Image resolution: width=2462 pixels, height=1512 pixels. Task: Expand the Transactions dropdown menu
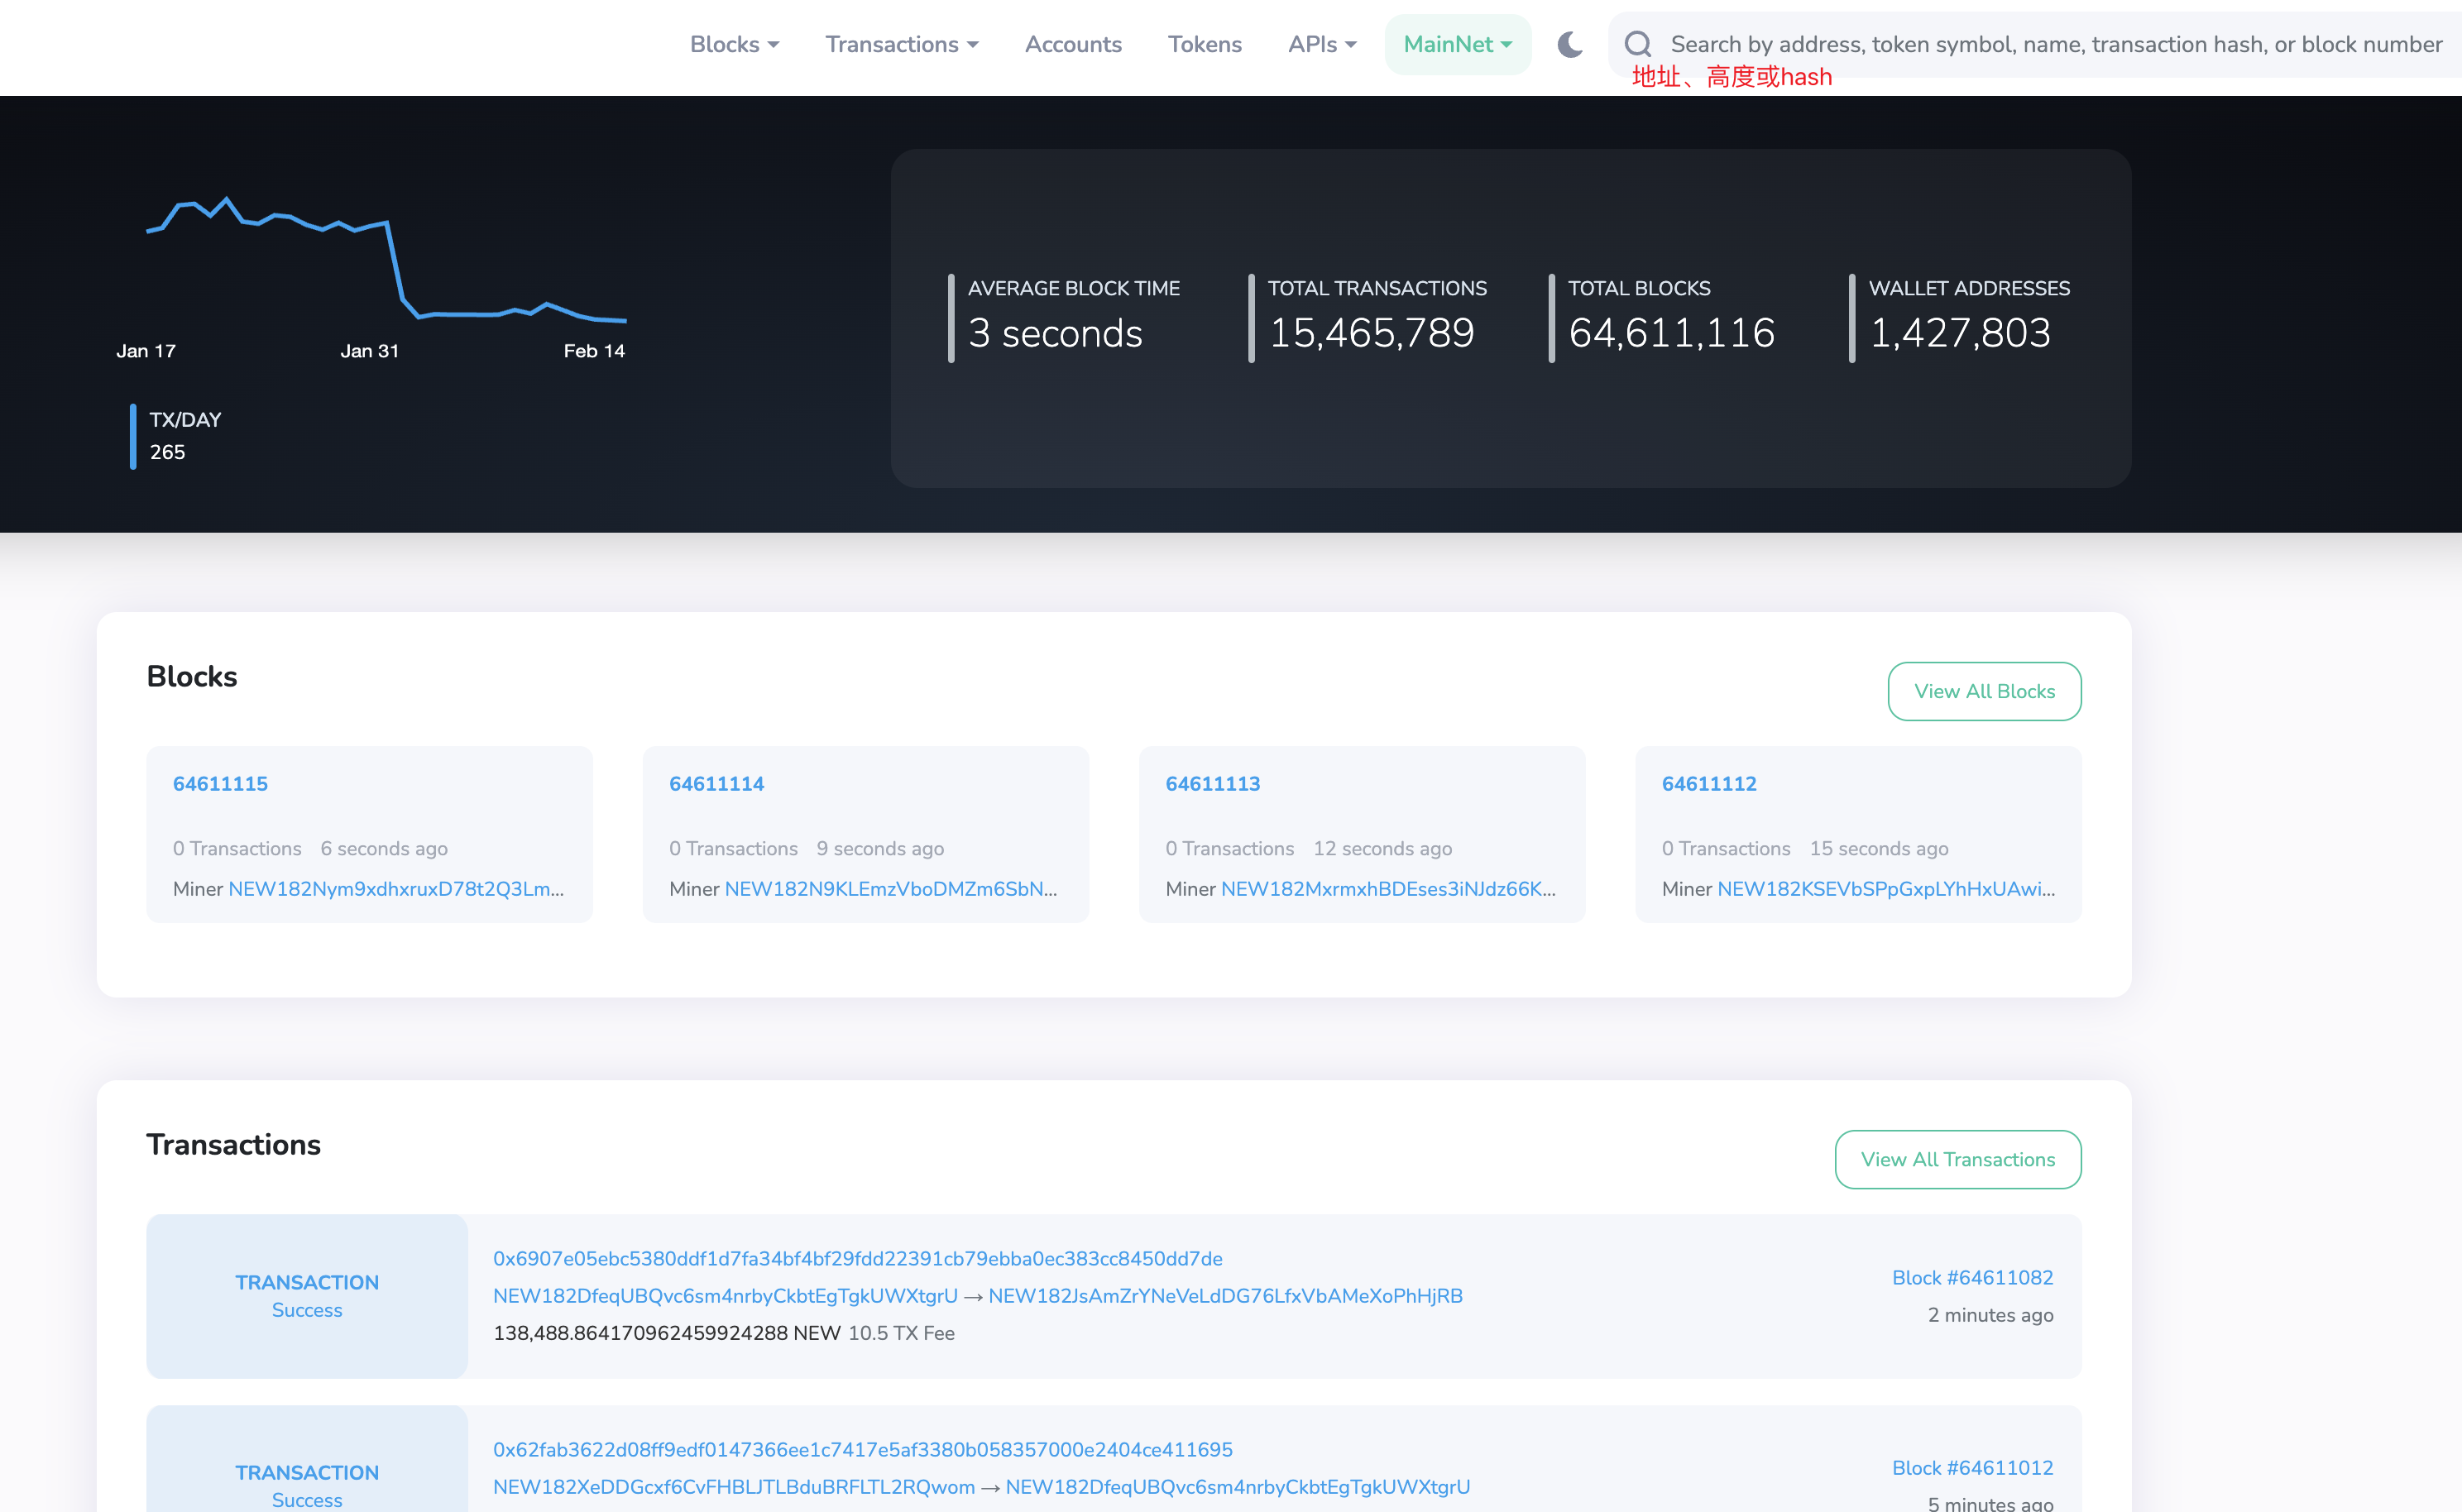(x=901, y=44)
